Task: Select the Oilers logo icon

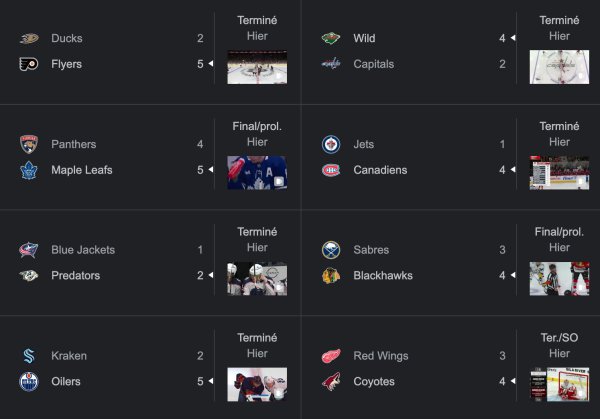Action: 28,381
